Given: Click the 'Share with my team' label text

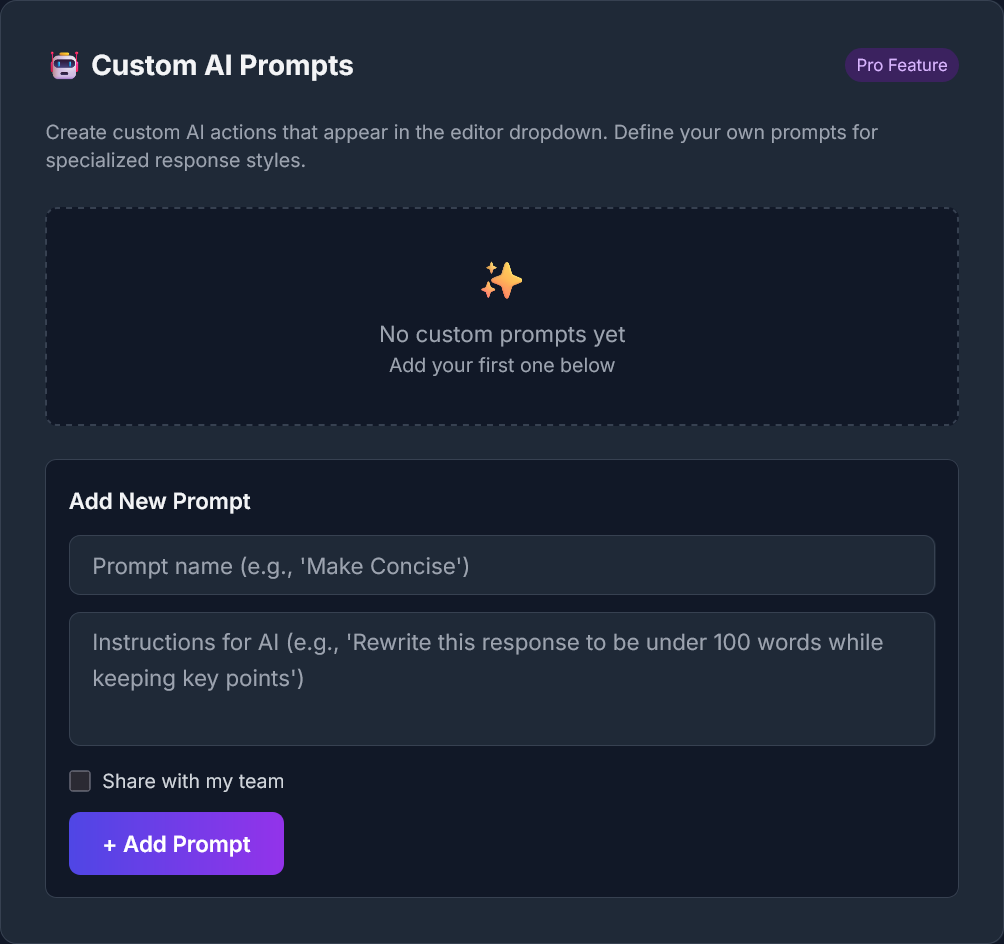Looking at the screenshot, I should pyautogui.click(x=193, y=781).
